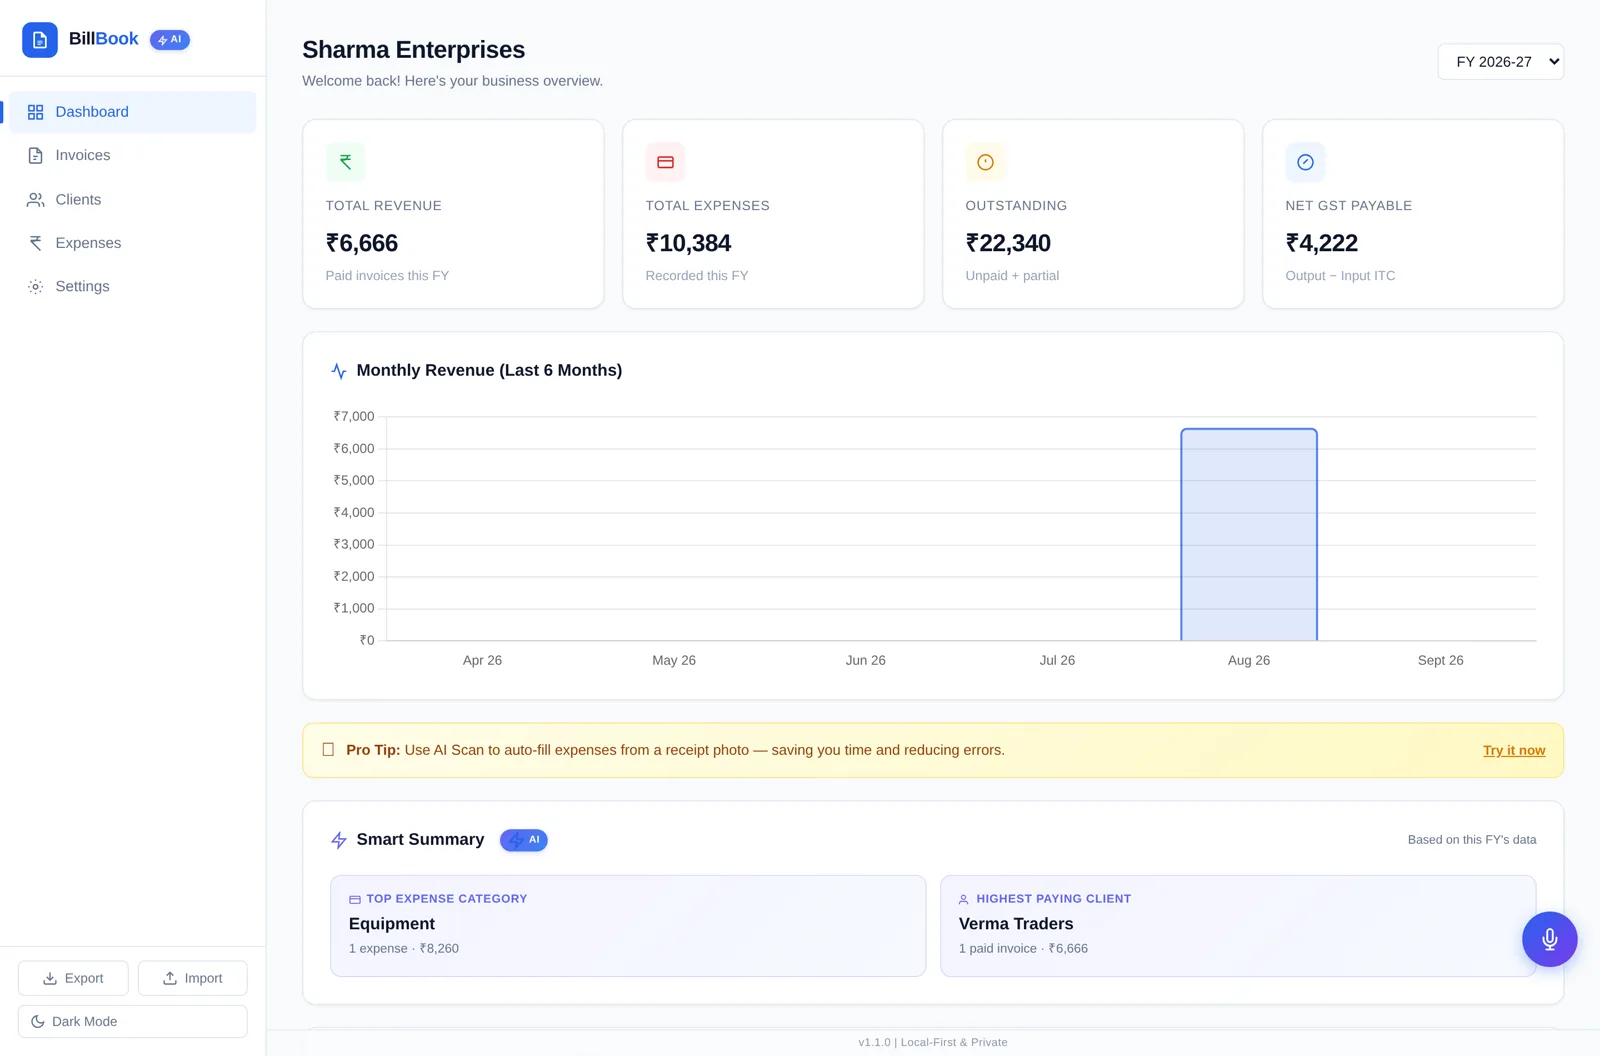Image resolution: width=1600 pixels, height=1056 pixels.
Task: Click the Net GST Payable compass icon
Action: (1305, 162)
